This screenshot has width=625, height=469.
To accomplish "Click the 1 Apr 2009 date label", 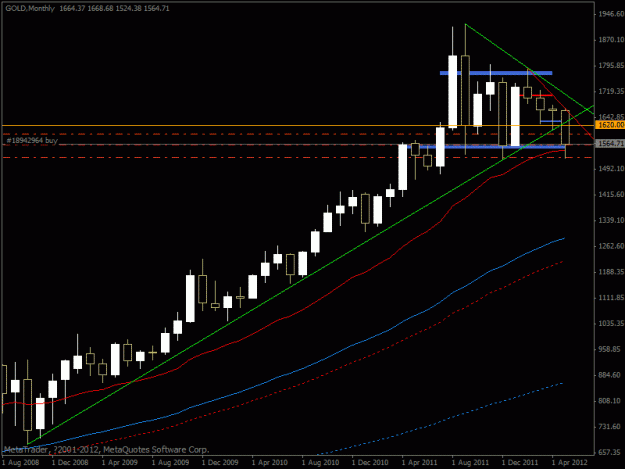I will coord(120,463).
